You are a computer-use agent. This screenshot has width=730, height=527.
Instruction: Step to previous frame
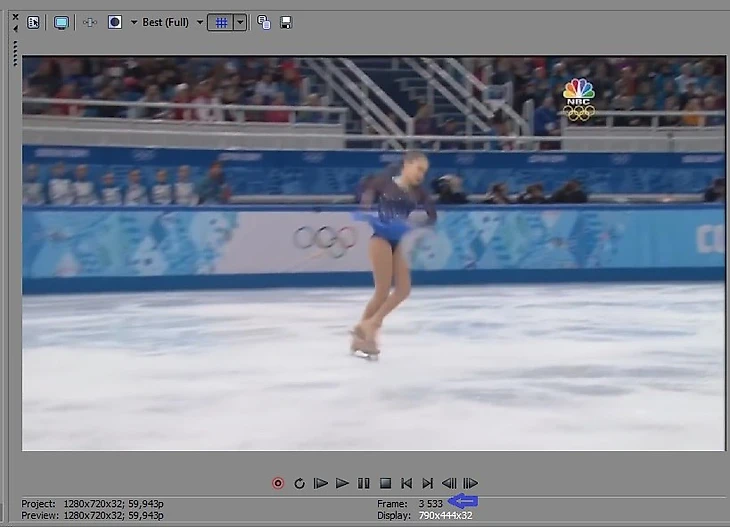tap(449, 483)
